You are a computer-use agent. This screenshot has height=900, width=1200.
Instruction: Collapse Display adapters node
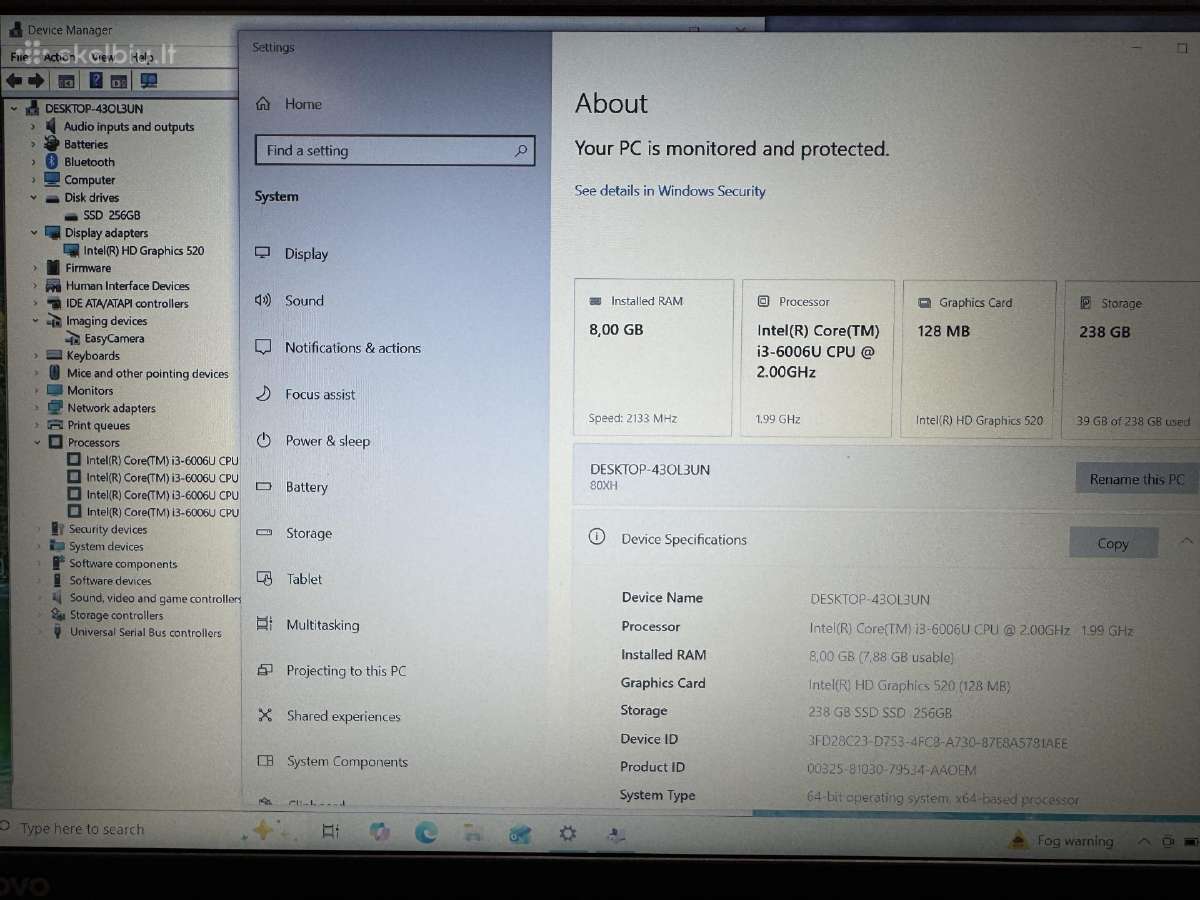(x=33, y=233)
